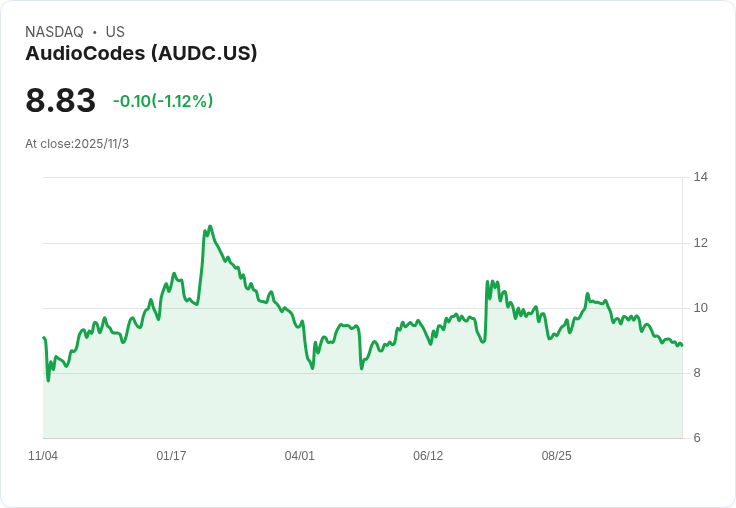Click the 14 y-axis price label
This screenshot has height=508, width=736.
700,177
